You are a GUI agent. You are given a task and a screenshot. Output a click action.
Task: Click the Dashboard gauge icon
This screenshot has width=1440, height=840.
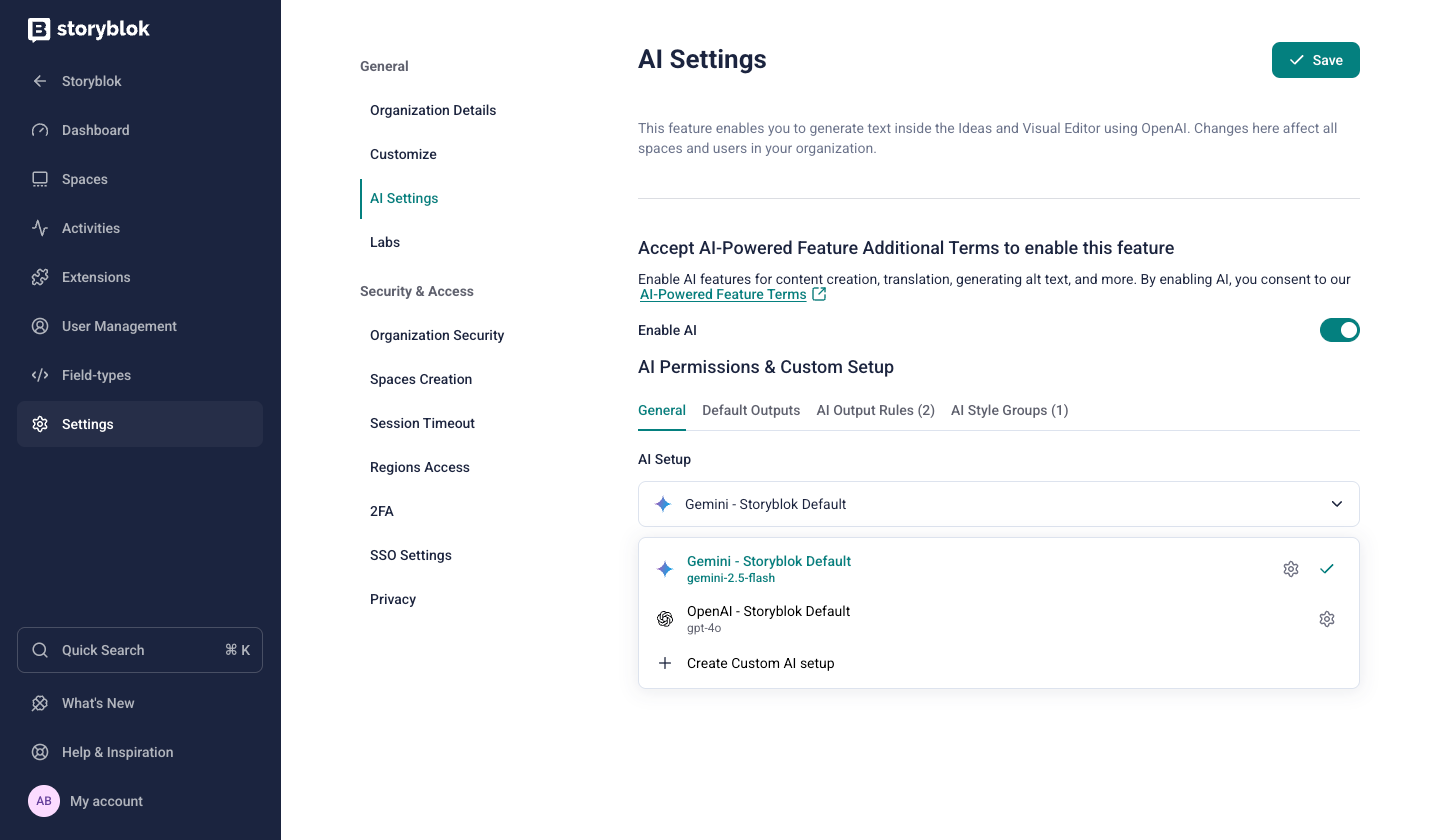(x=40, y=130)
